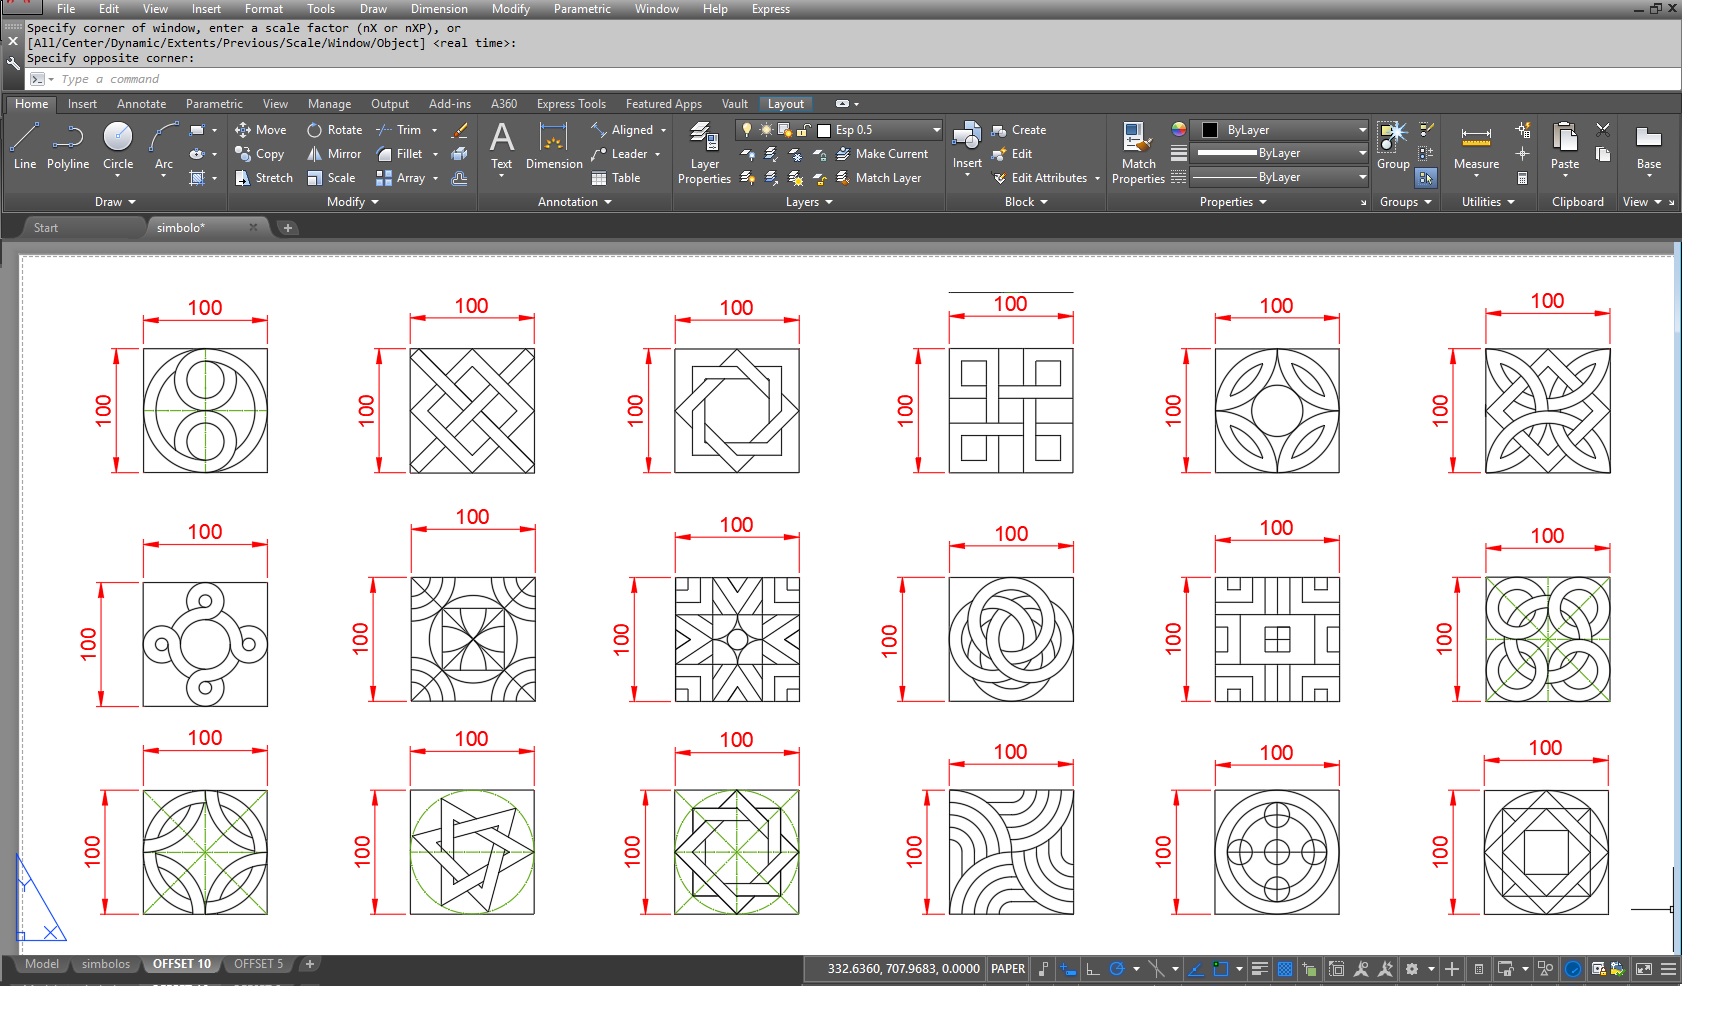
Task: Toggle PAPER space in status bar
Action: [x=1007, y=969]
